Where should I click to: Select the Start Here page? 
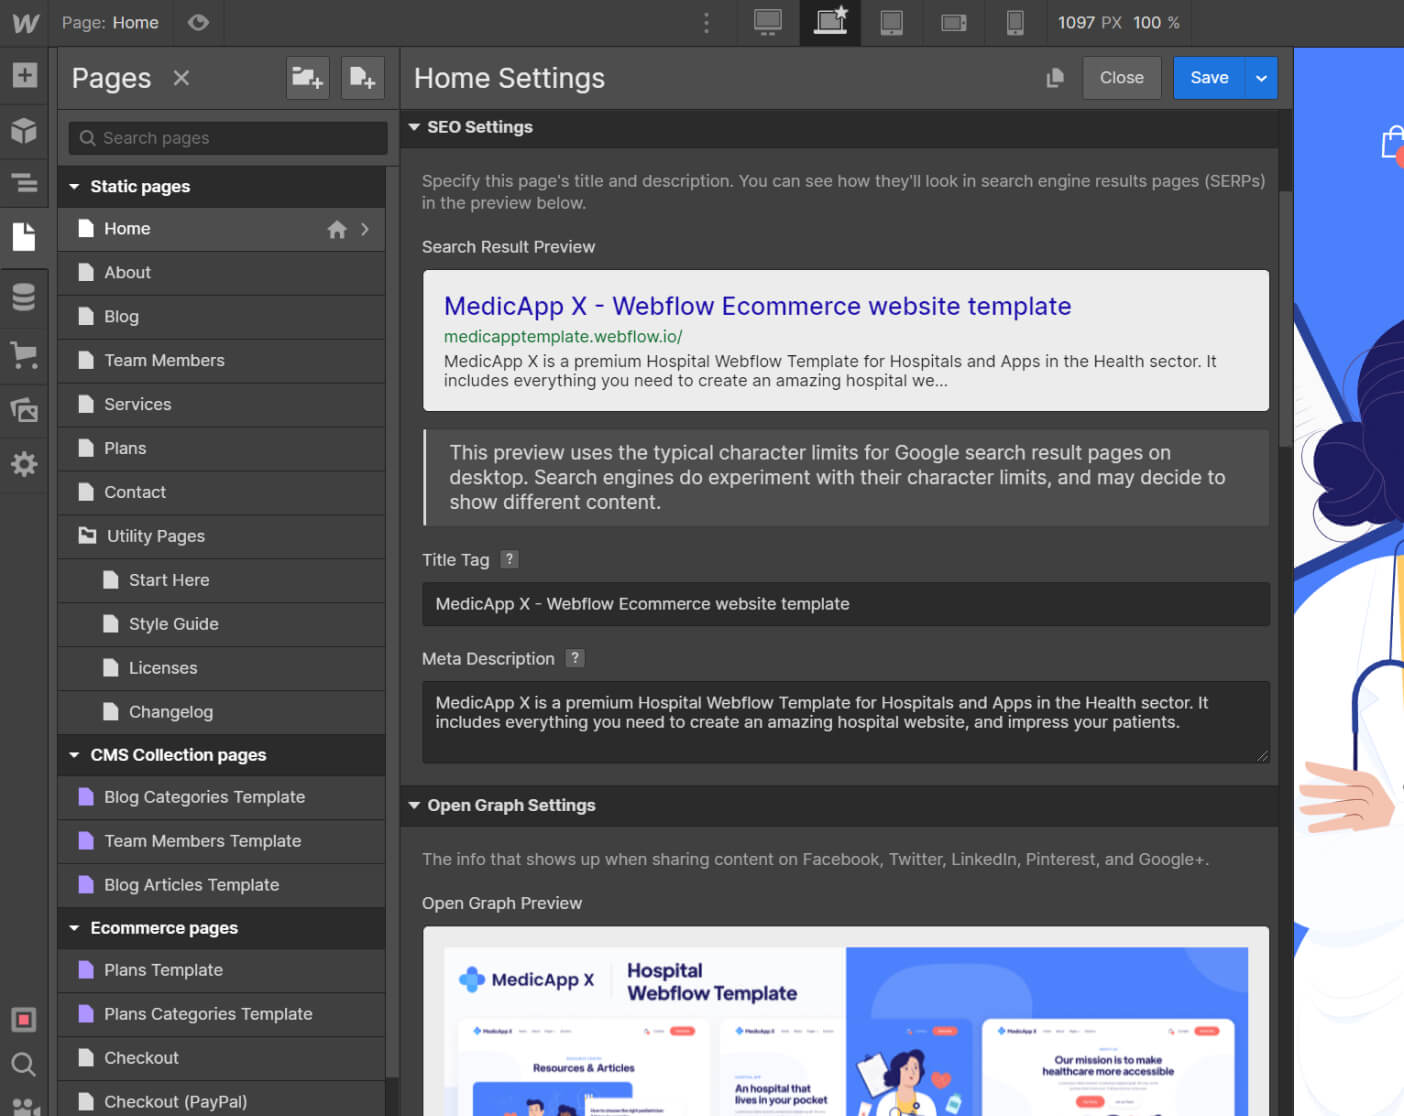(x=221, y=581)
